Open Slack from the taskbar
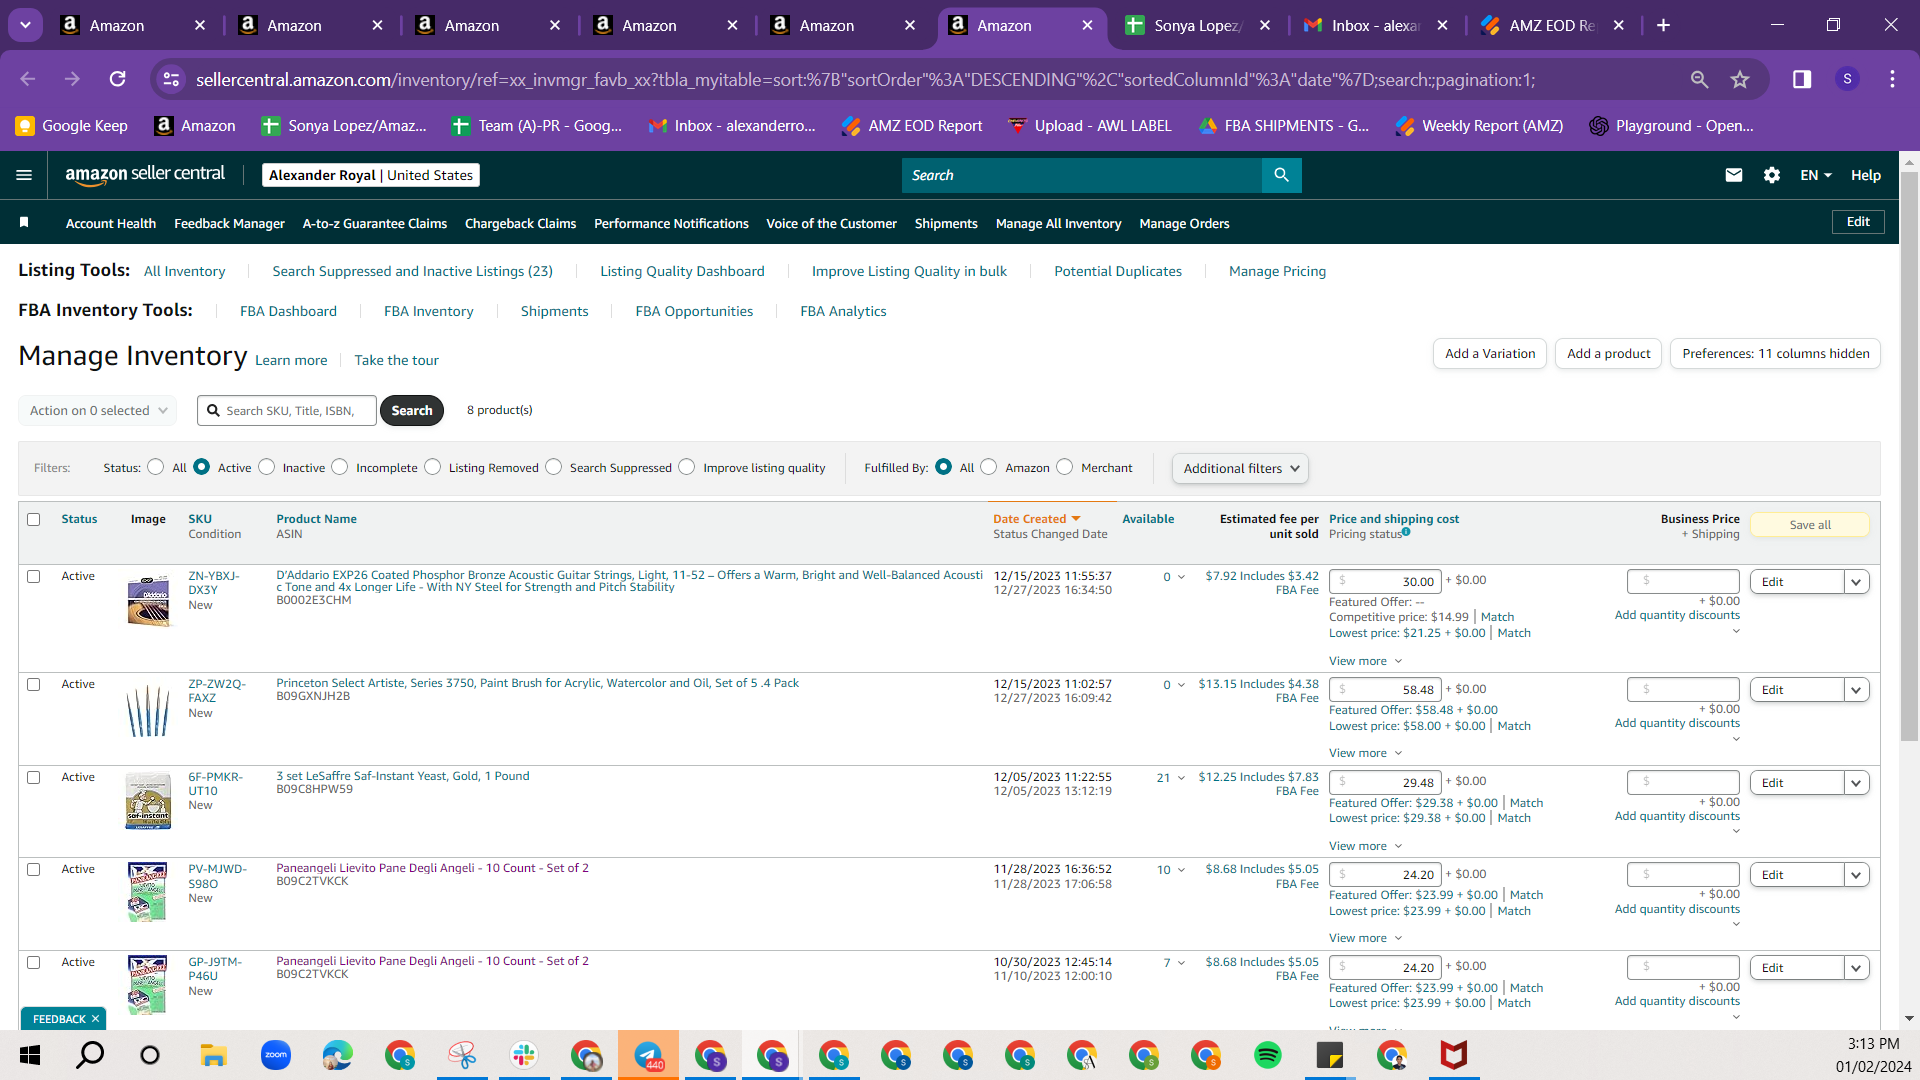This screenshot has width=1920, height=1080. (x=524, y=1055)
